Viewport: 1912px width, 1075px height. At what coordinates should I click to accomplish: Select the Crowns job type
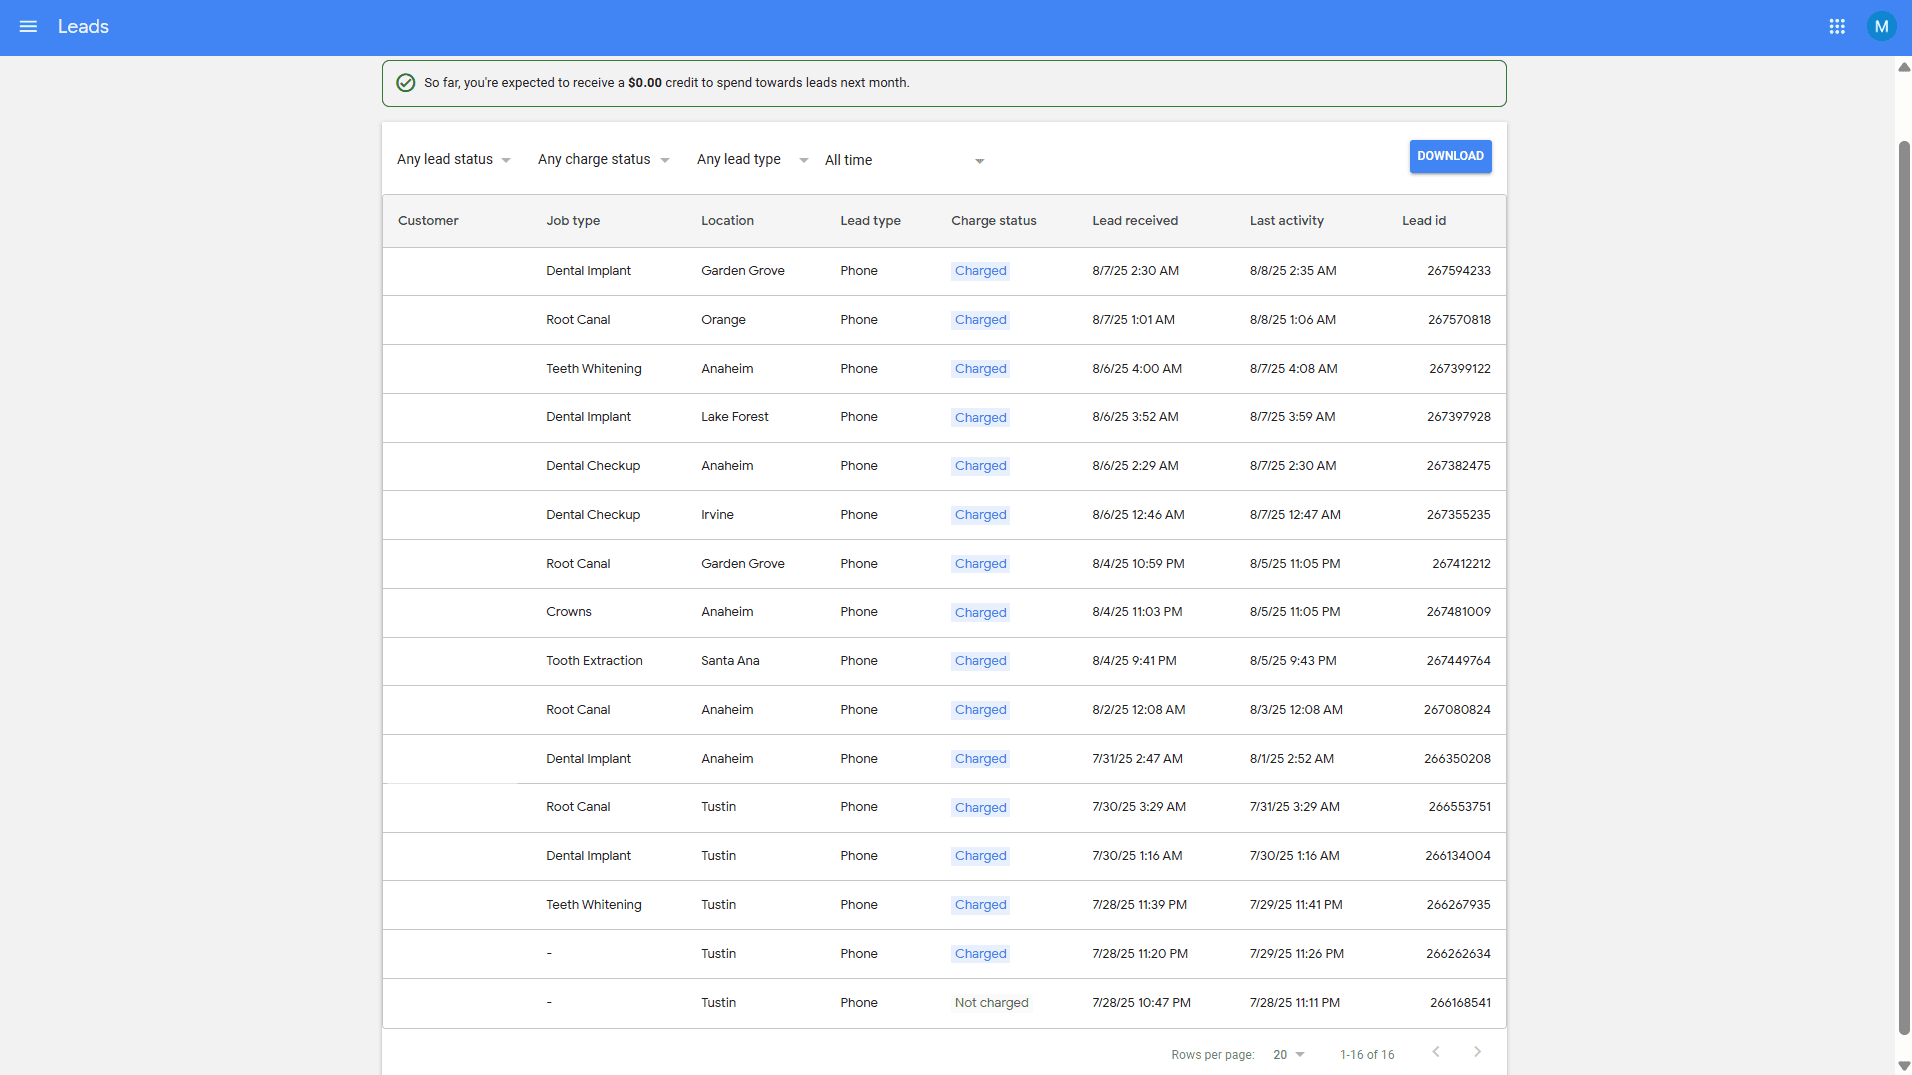tap(568, 612)
